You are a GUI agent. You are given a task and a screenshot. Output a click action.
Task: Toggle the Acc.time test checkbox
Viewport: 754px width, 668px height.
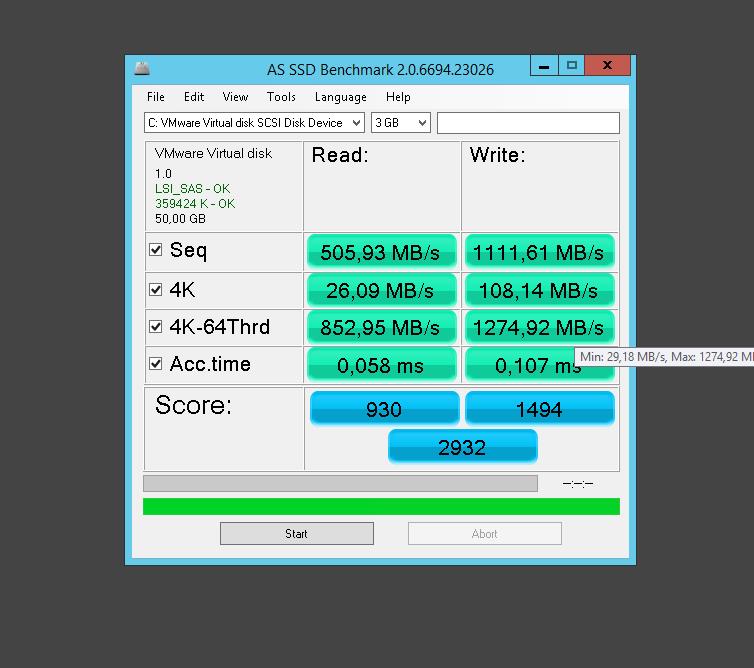pyautogui.click(x=156, y=364)
